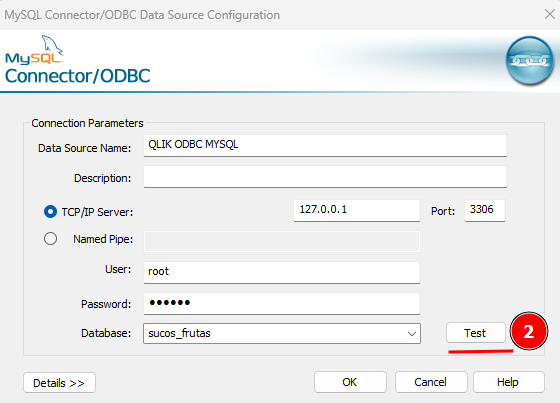Click the Connection Parameters group label

[87, 123]
